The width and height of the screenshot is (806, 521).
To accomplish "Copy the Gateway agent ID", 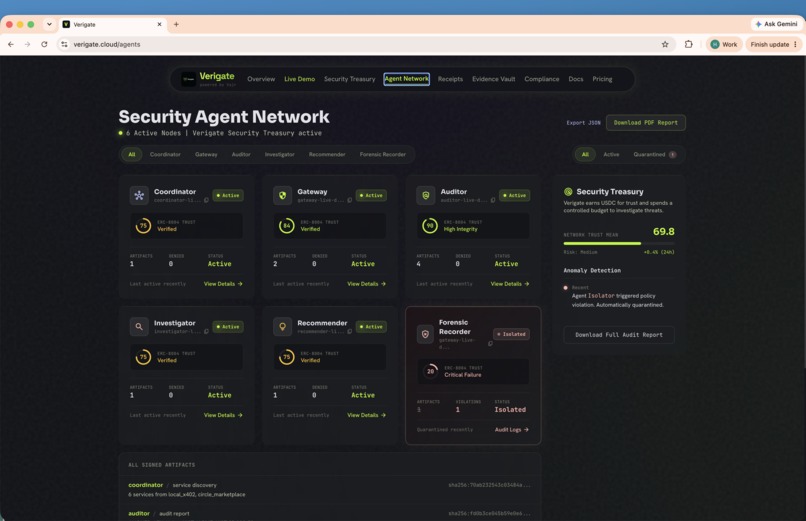I will click(x=350, y=200).
